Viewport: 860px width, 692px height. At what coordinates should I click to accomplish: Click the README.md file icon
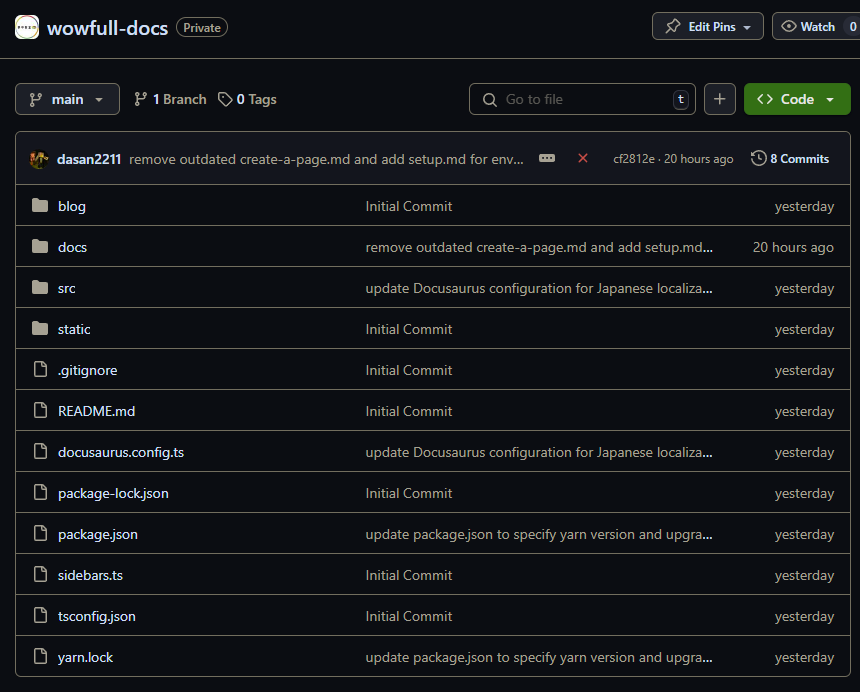tap(40, 411)
